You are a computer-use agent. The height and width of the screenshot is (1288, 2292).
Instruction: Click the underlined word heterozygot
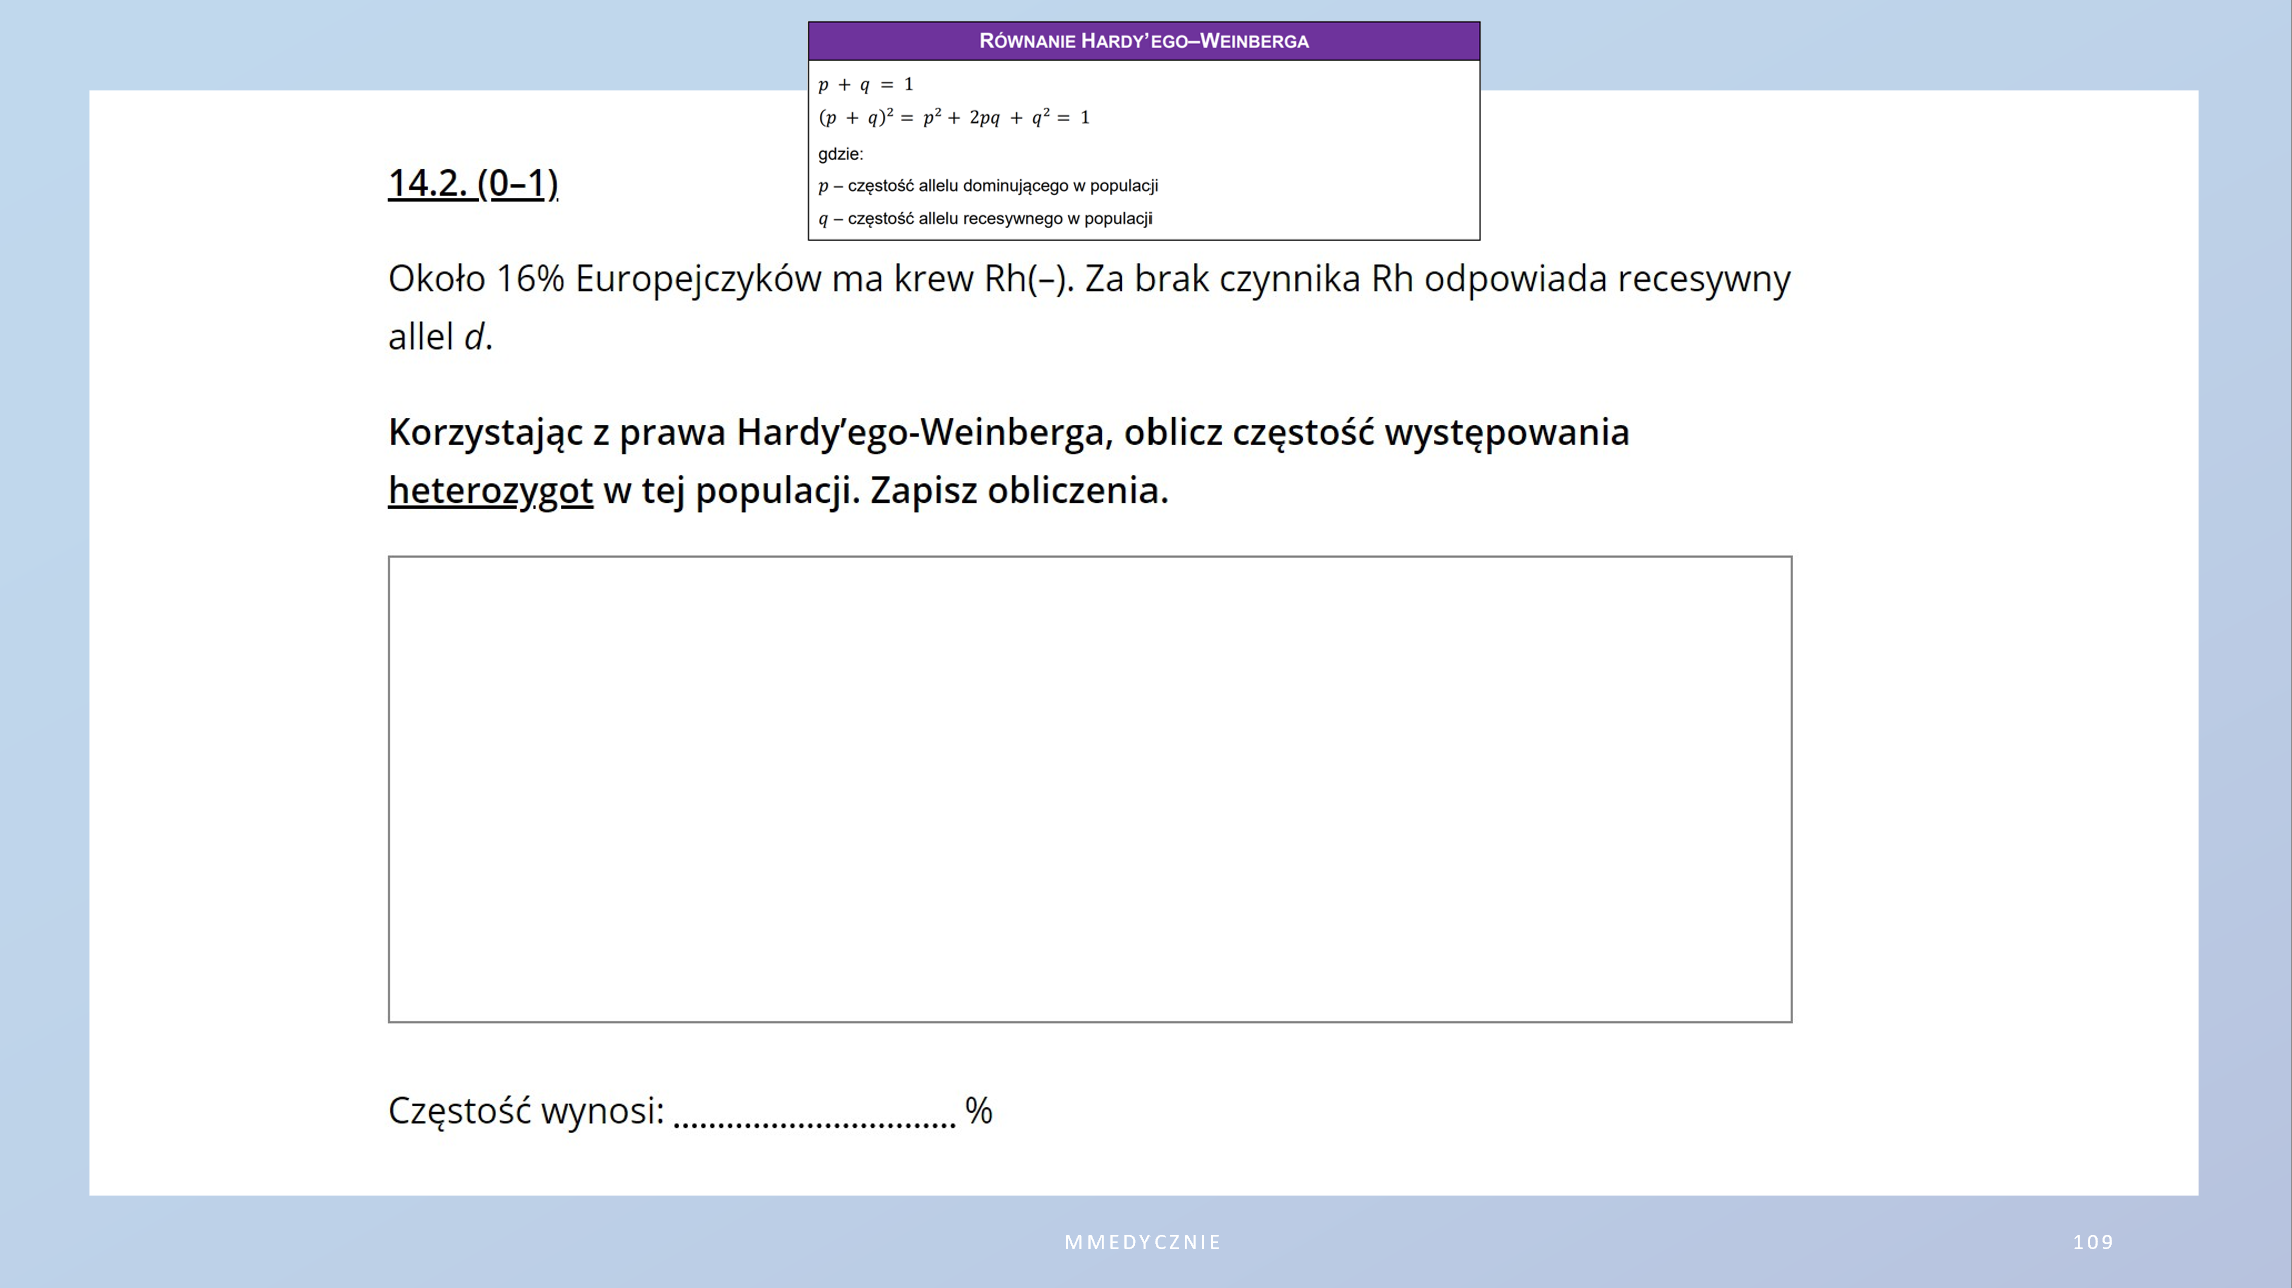[490, 491]
